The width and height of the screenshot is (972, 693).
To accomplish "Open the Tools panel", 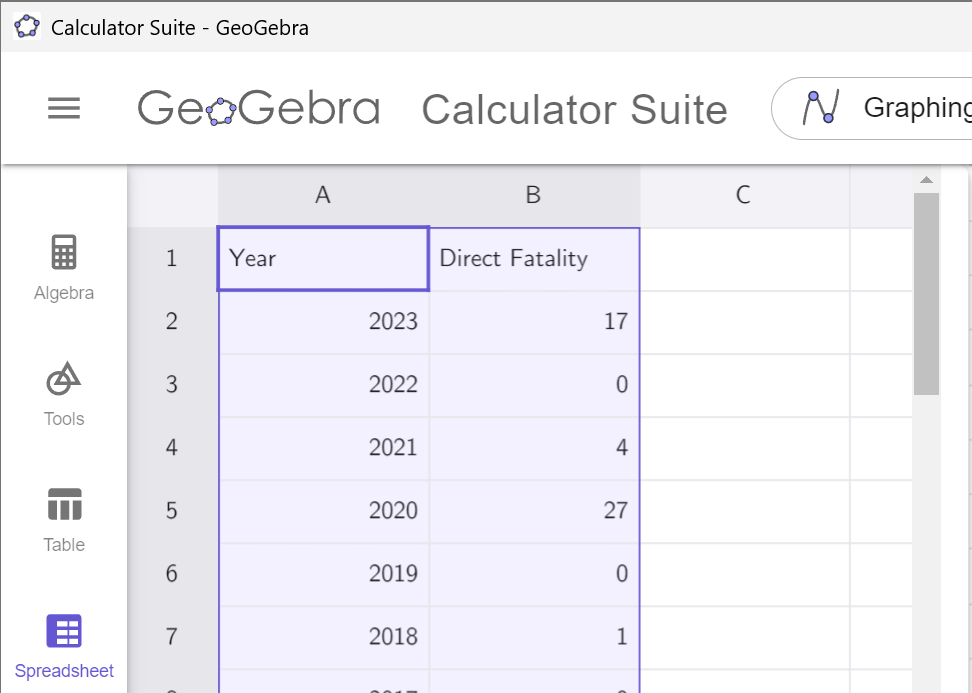I will tap(64, 394).
